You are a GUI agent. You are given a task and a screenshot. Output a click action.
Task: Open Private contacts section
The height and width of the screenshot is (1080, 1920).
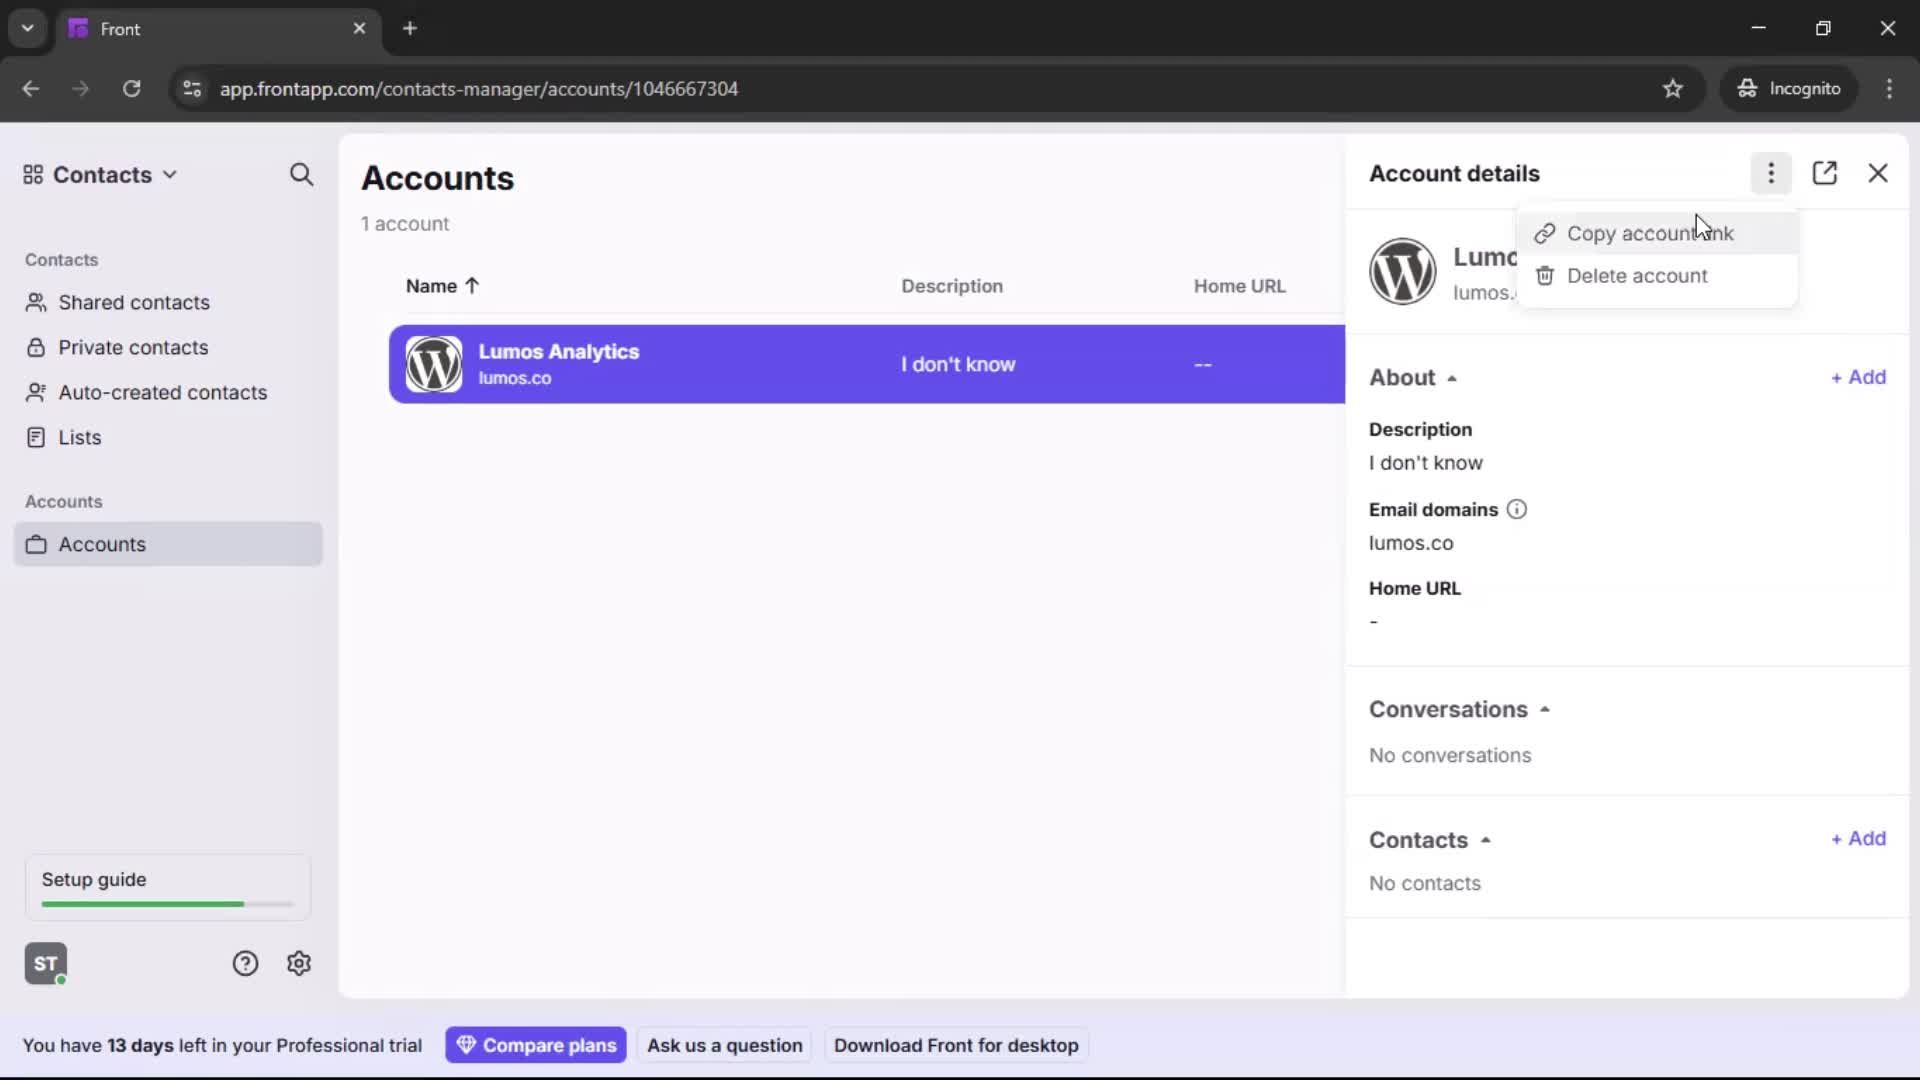click(134, 347)
